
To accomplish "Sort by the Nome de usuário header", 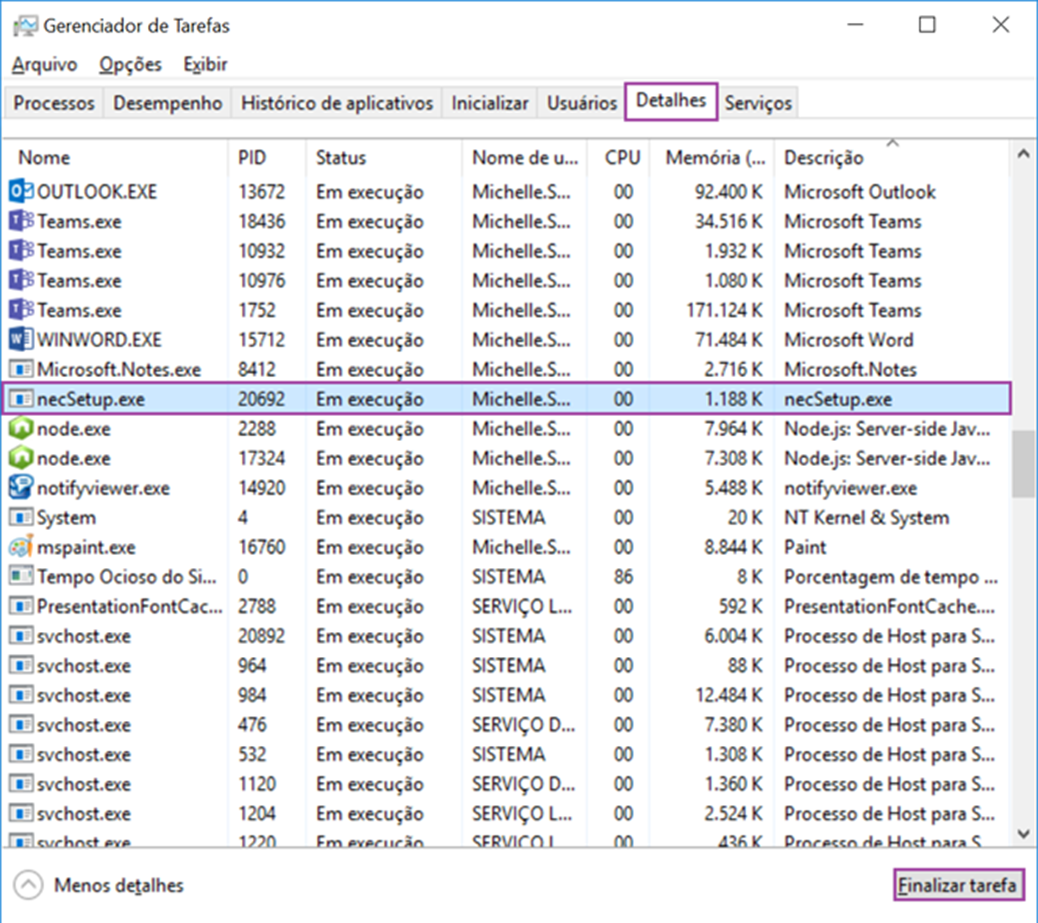I will pos(524,158).
